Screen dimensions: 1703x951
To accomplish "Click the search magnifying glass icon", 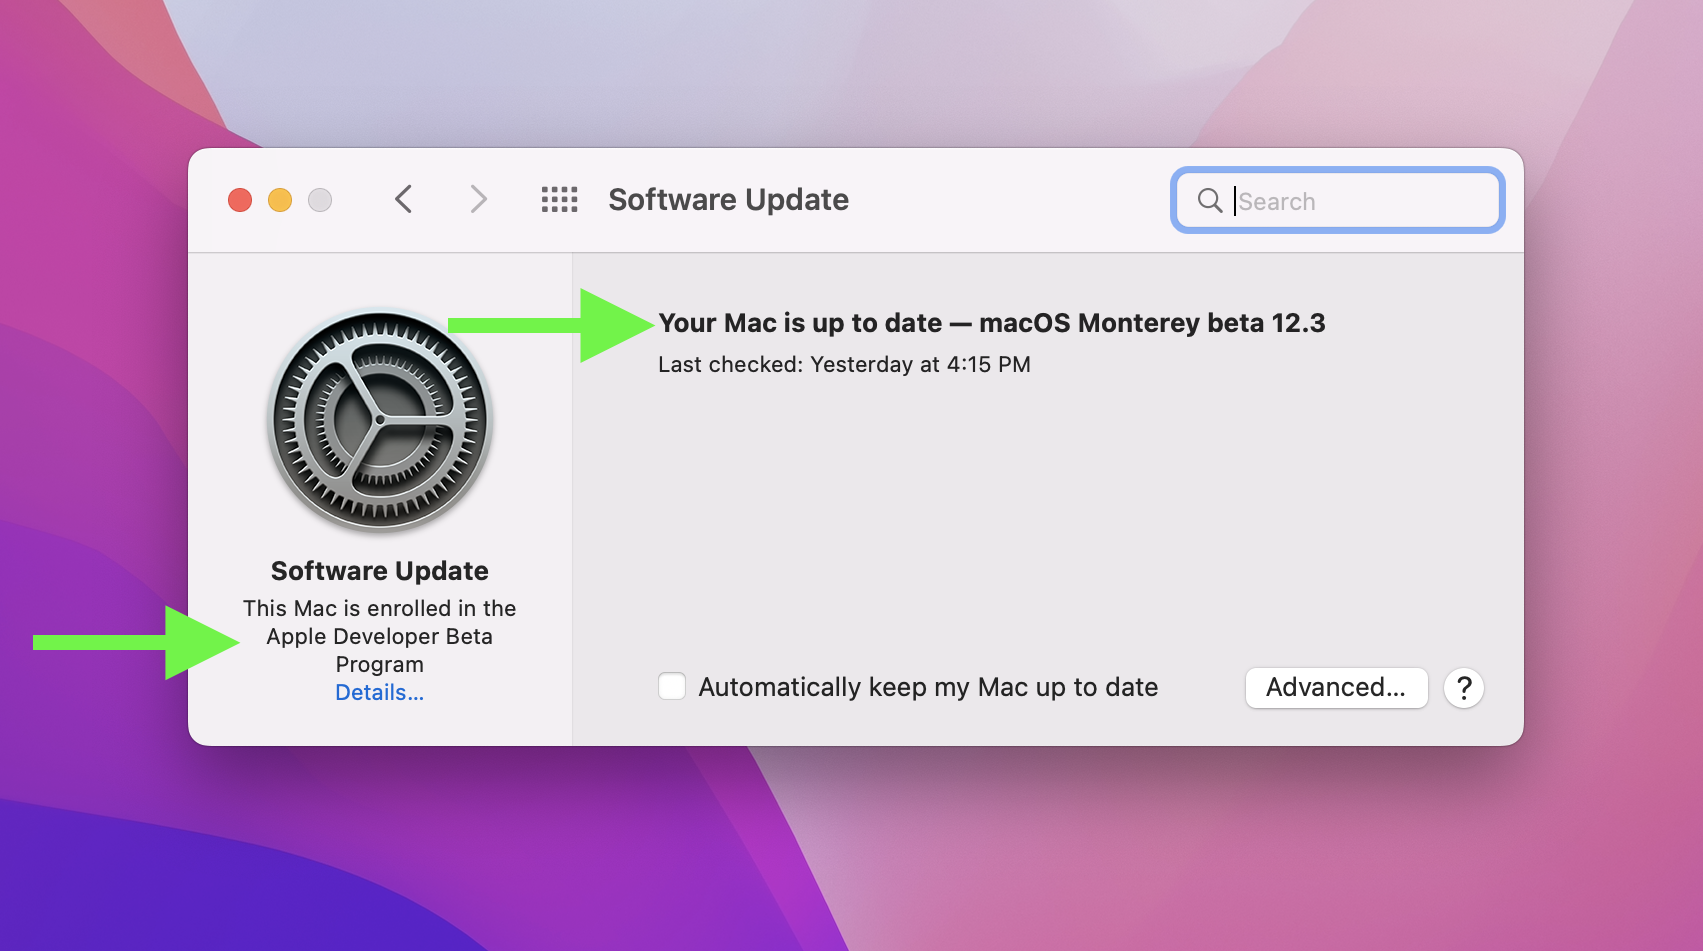I will [1210, 201].
